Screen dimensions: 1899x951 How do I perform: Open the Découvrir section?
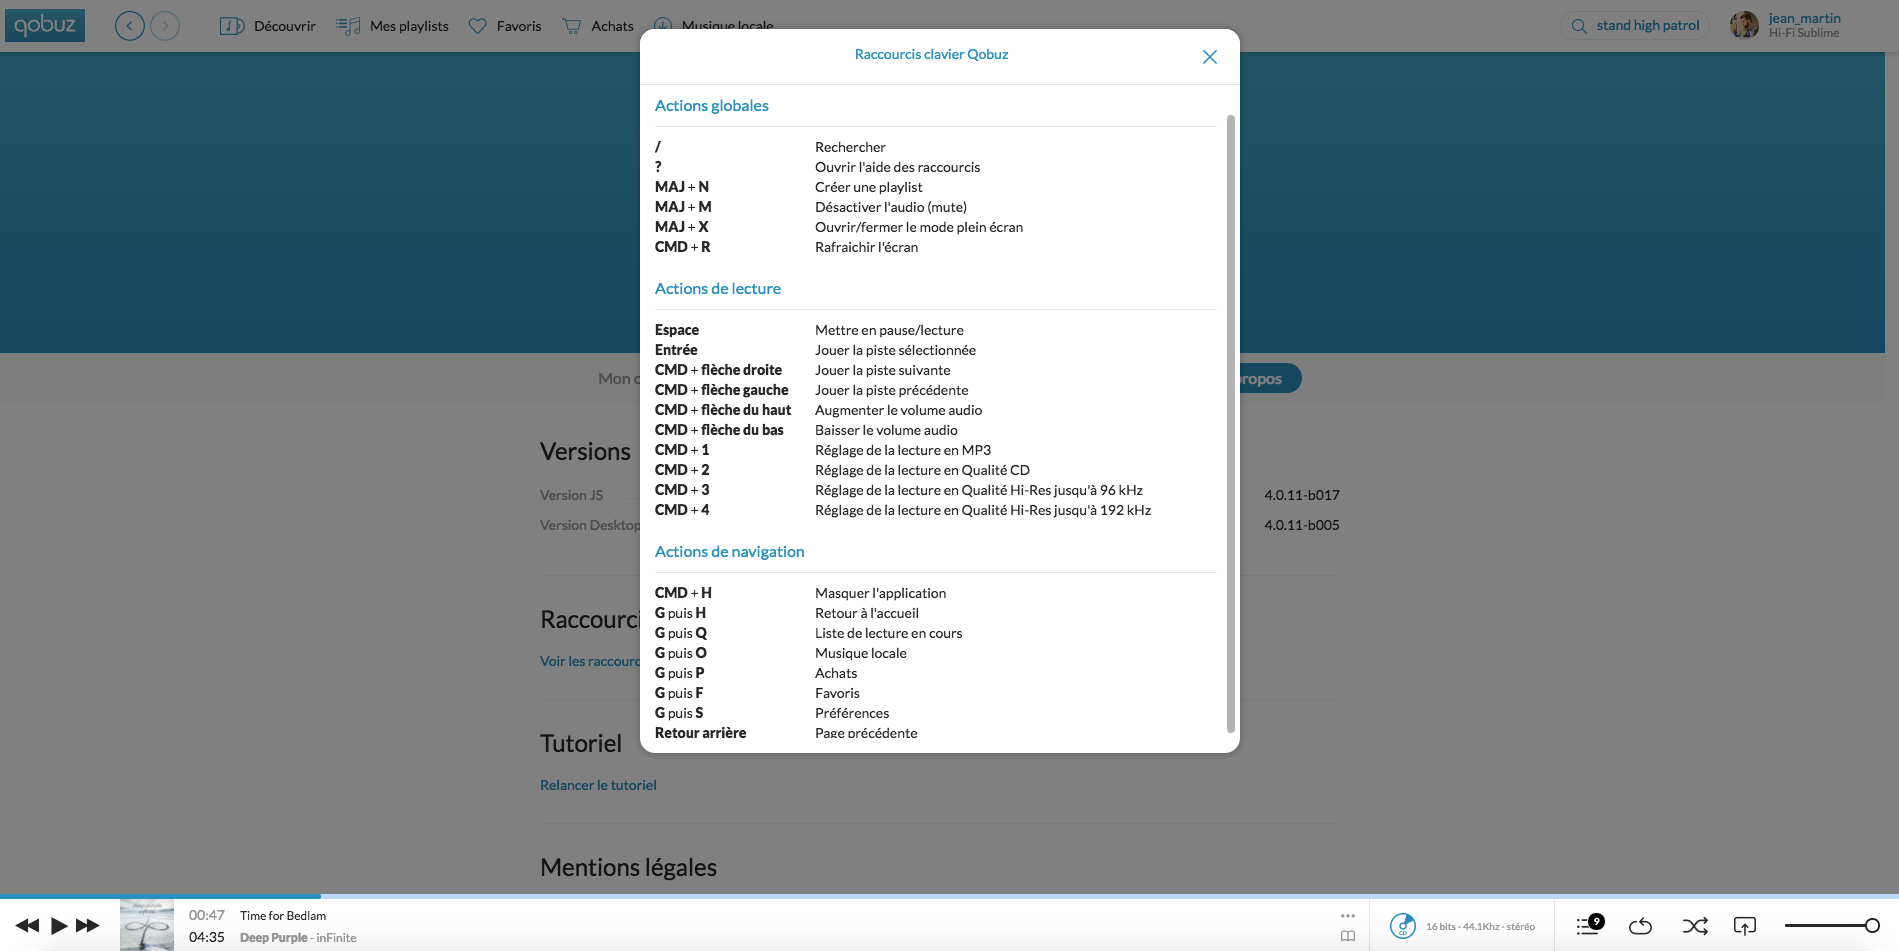click(268, 26)
